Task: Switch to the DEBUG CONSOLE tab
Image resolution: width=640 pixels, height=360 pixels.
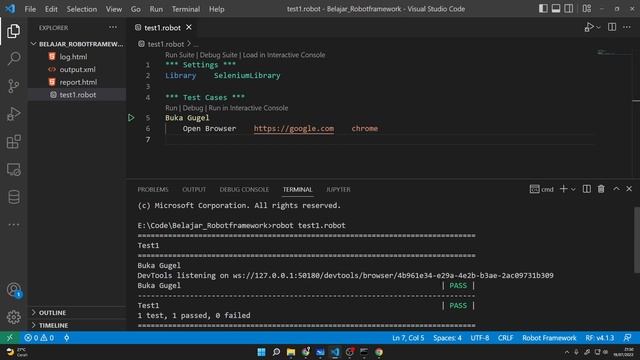Action: [244, 189]
